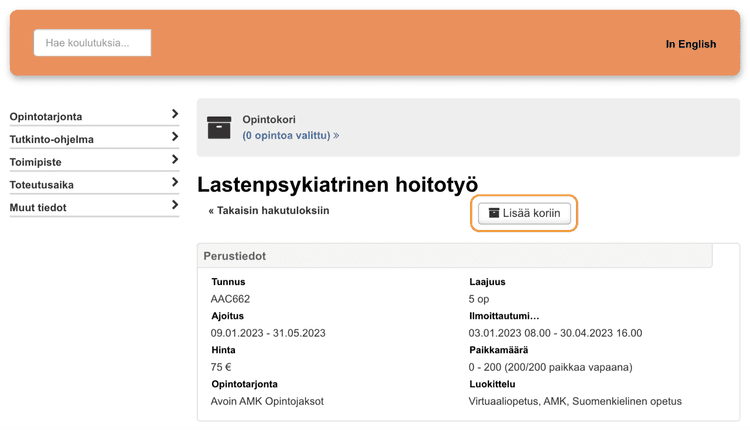Click the Hinta label

coord(223,350)
